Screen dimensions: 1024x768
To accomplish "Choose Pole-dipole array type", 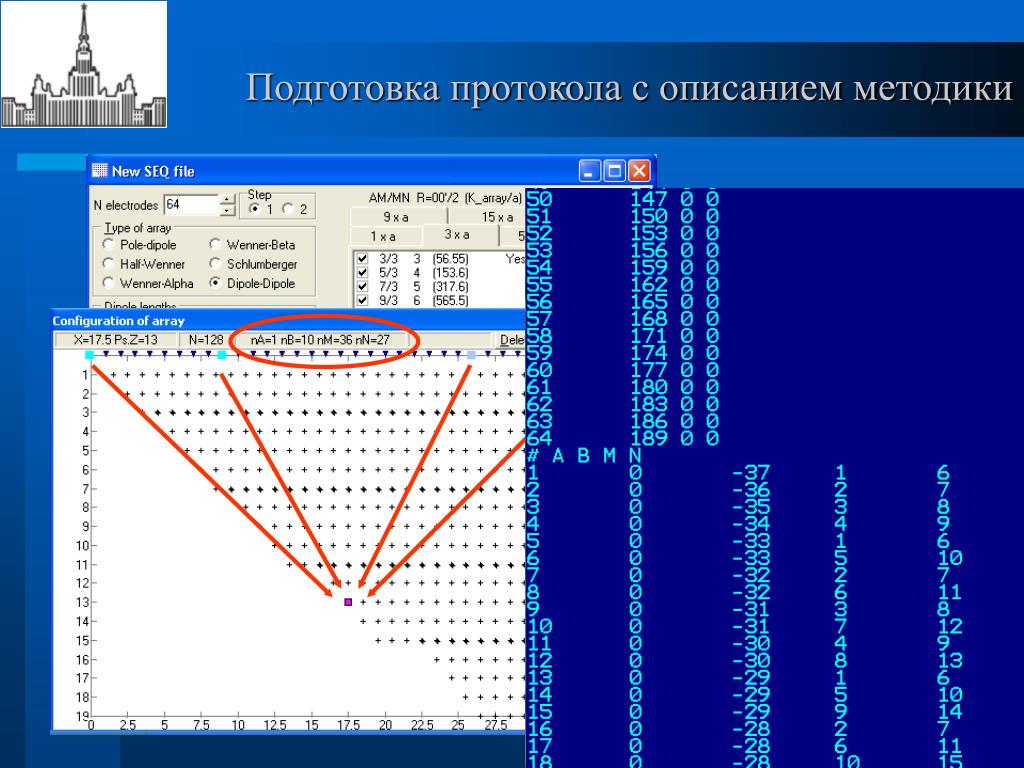I will [108, 244].
